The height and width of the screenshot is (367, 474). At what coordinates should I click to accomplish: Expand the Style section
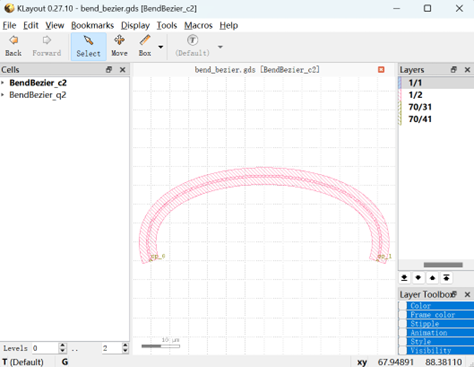(x=440, y=342)
